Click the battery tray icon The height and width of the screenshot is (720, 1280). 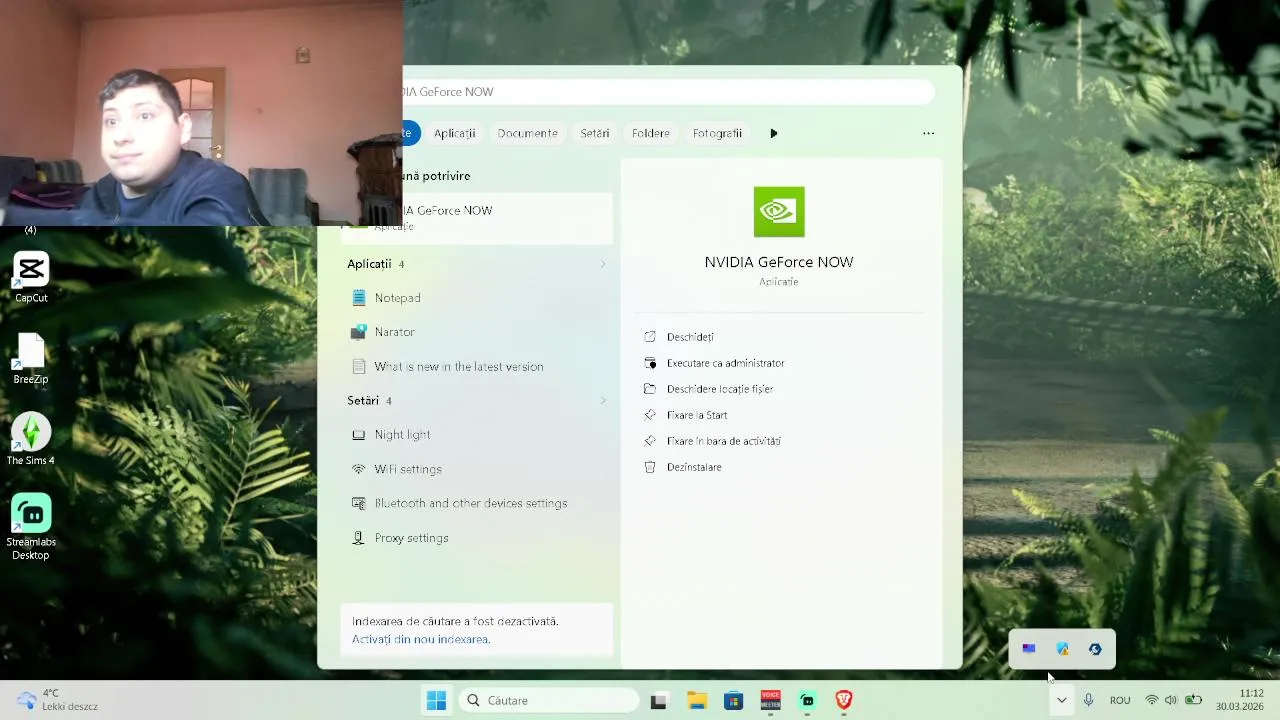1193,701
